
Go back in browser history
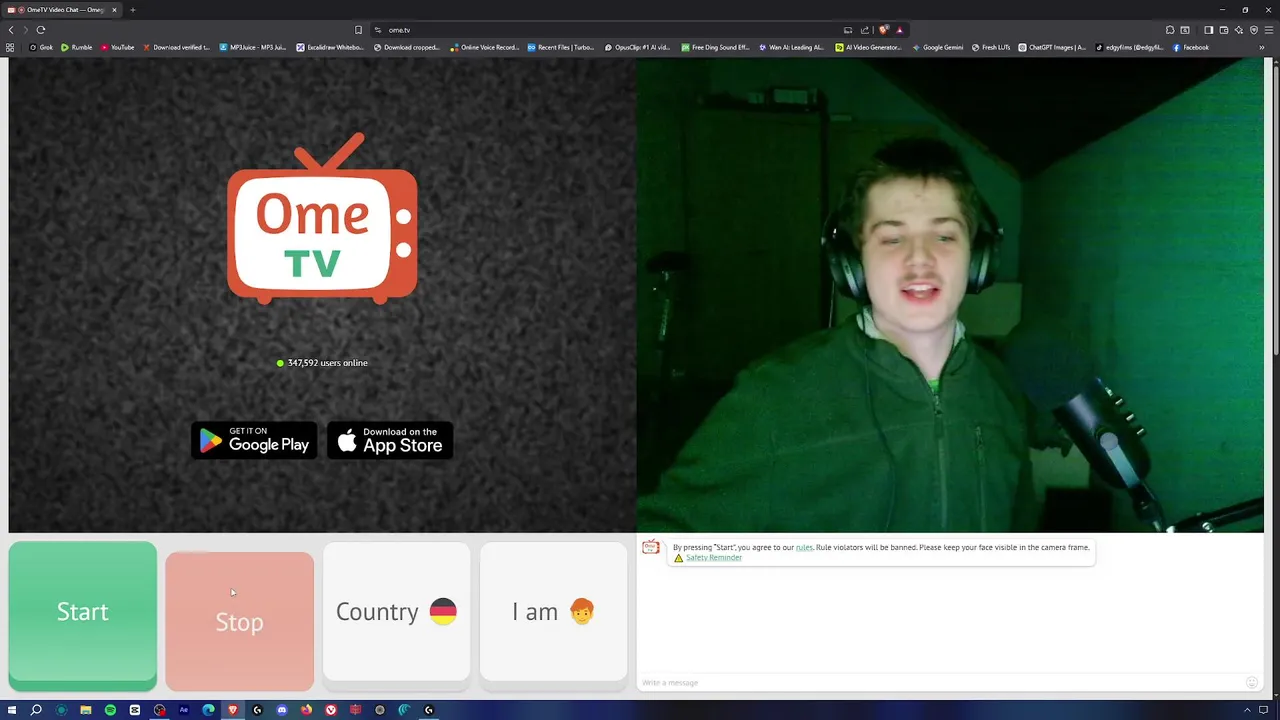coord(11,30)
